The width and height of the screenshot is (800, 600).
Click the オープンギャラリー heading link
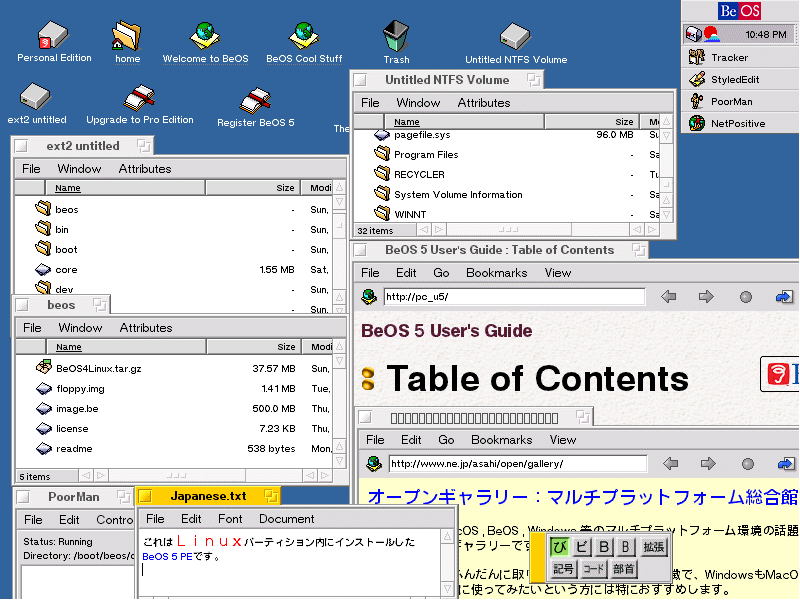click(582, 497)
